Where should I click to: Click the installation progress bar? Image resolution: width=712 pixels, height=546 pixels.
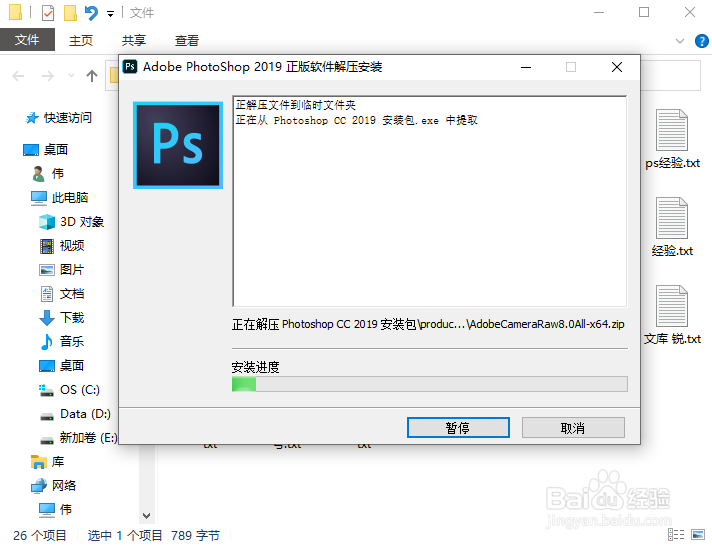pos(430,384)
